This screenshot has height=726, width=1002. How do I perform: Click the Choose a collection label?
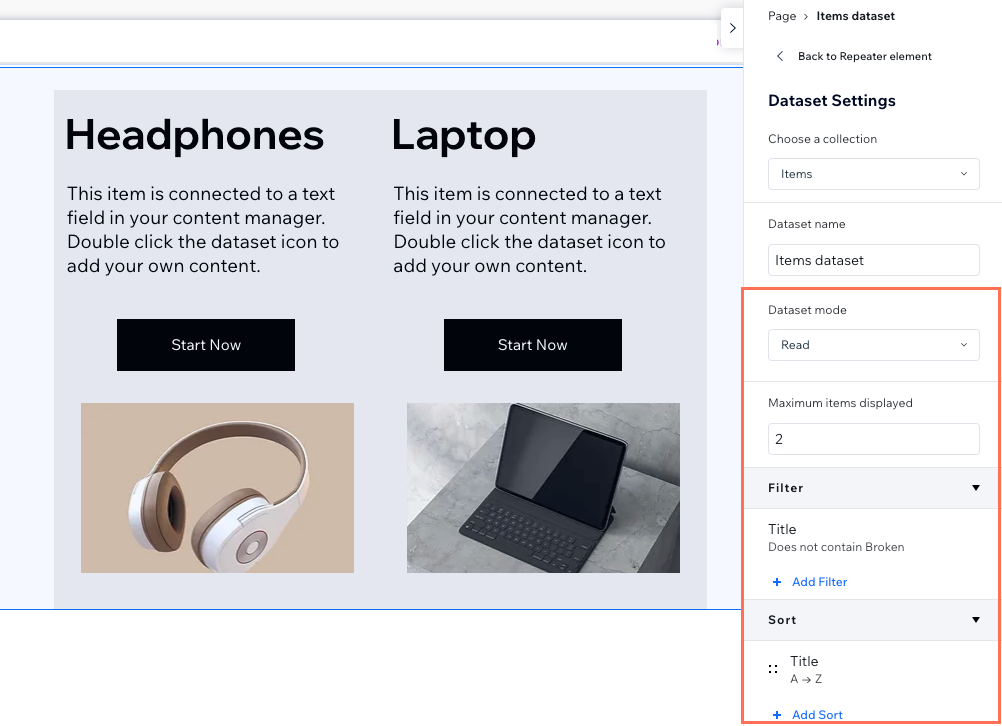(822, 139)
